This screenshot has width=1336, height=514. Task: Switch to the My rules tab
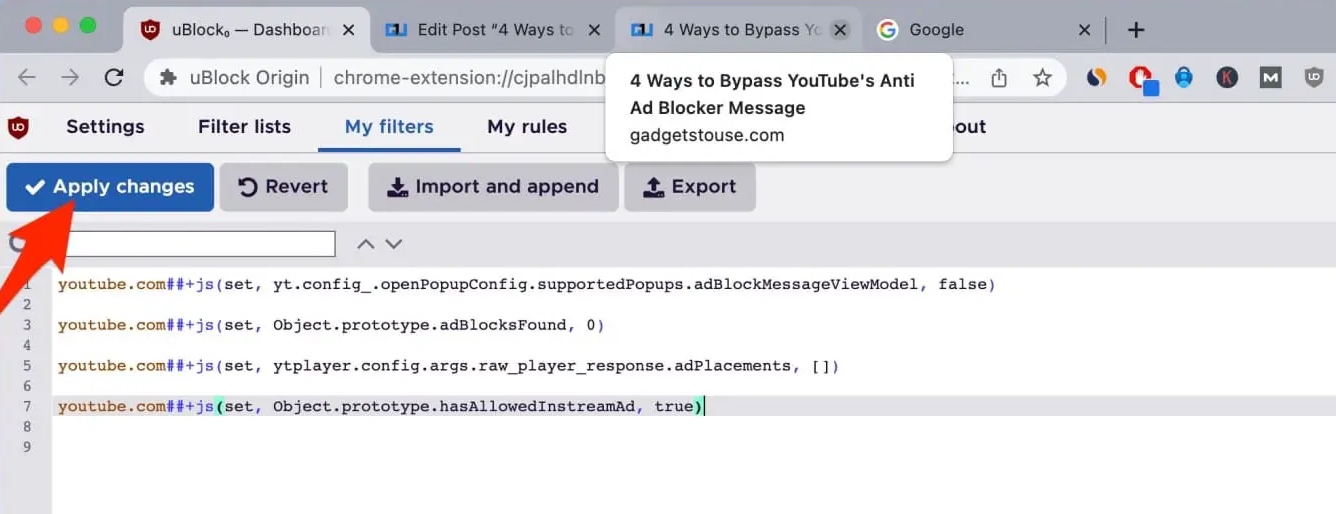(x=527, y=127)
